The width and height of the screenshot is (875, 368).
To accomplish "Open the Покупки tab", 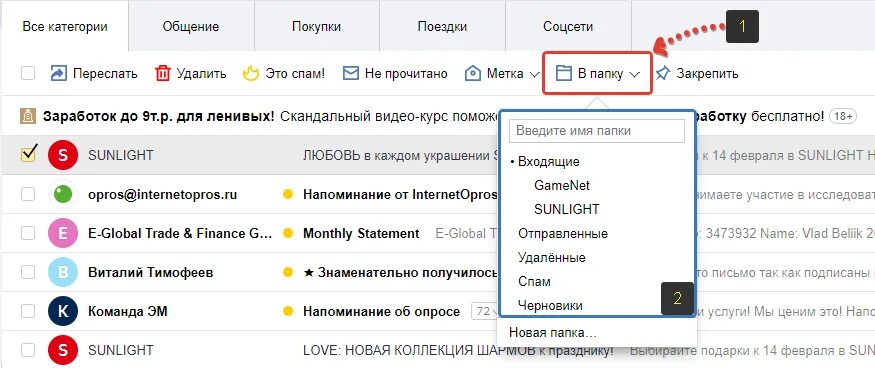I will tap(316, 27).
